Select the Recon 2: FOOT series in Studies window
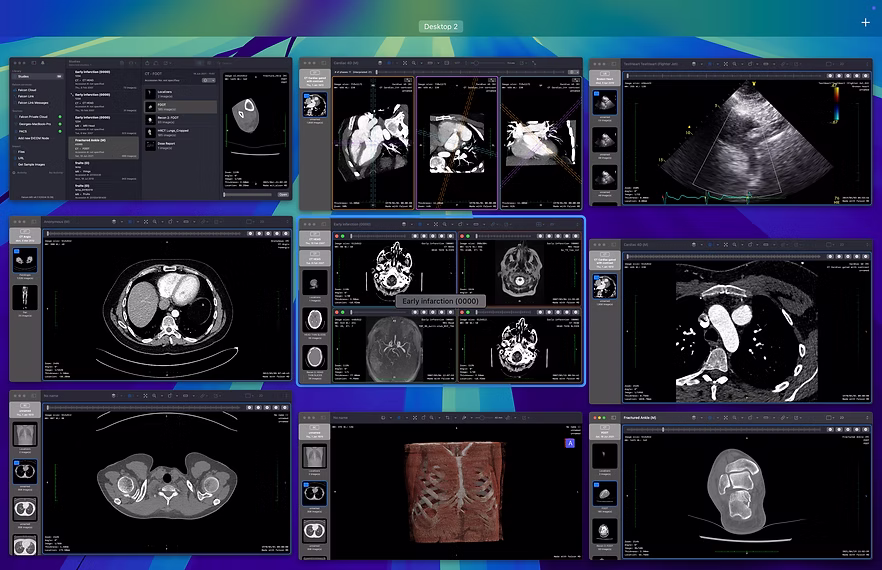Viewport: 882px width, 570px height. click(x=181, y=120)
